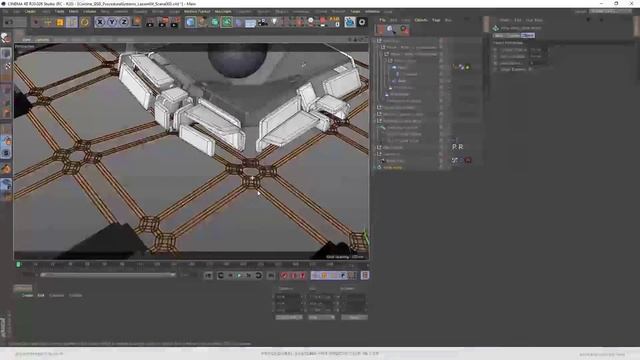Click the highlighted green generator icon
Image resolution: width=640 pixels, height=360 pixels.
click(x=227, y=22)
